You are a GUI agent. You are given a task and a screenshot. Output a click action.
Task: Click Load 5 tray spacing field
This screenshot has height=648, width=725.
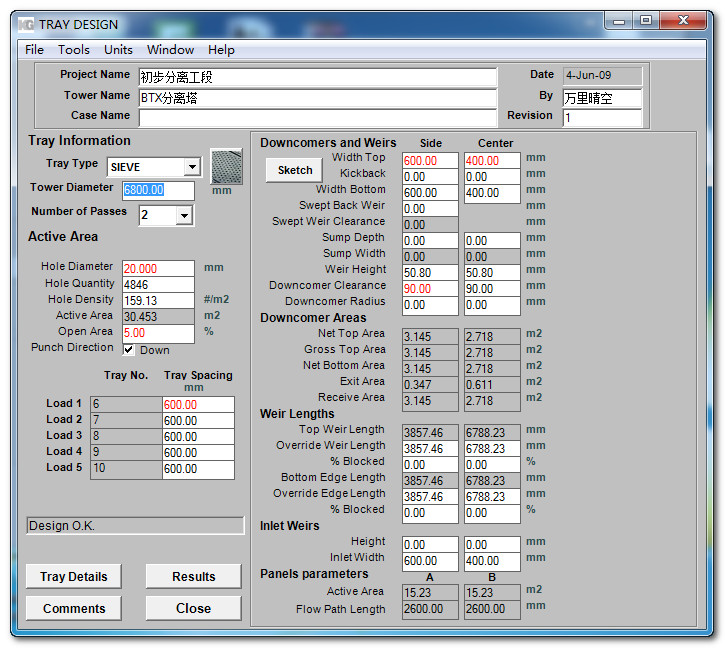tap(198, 469)
